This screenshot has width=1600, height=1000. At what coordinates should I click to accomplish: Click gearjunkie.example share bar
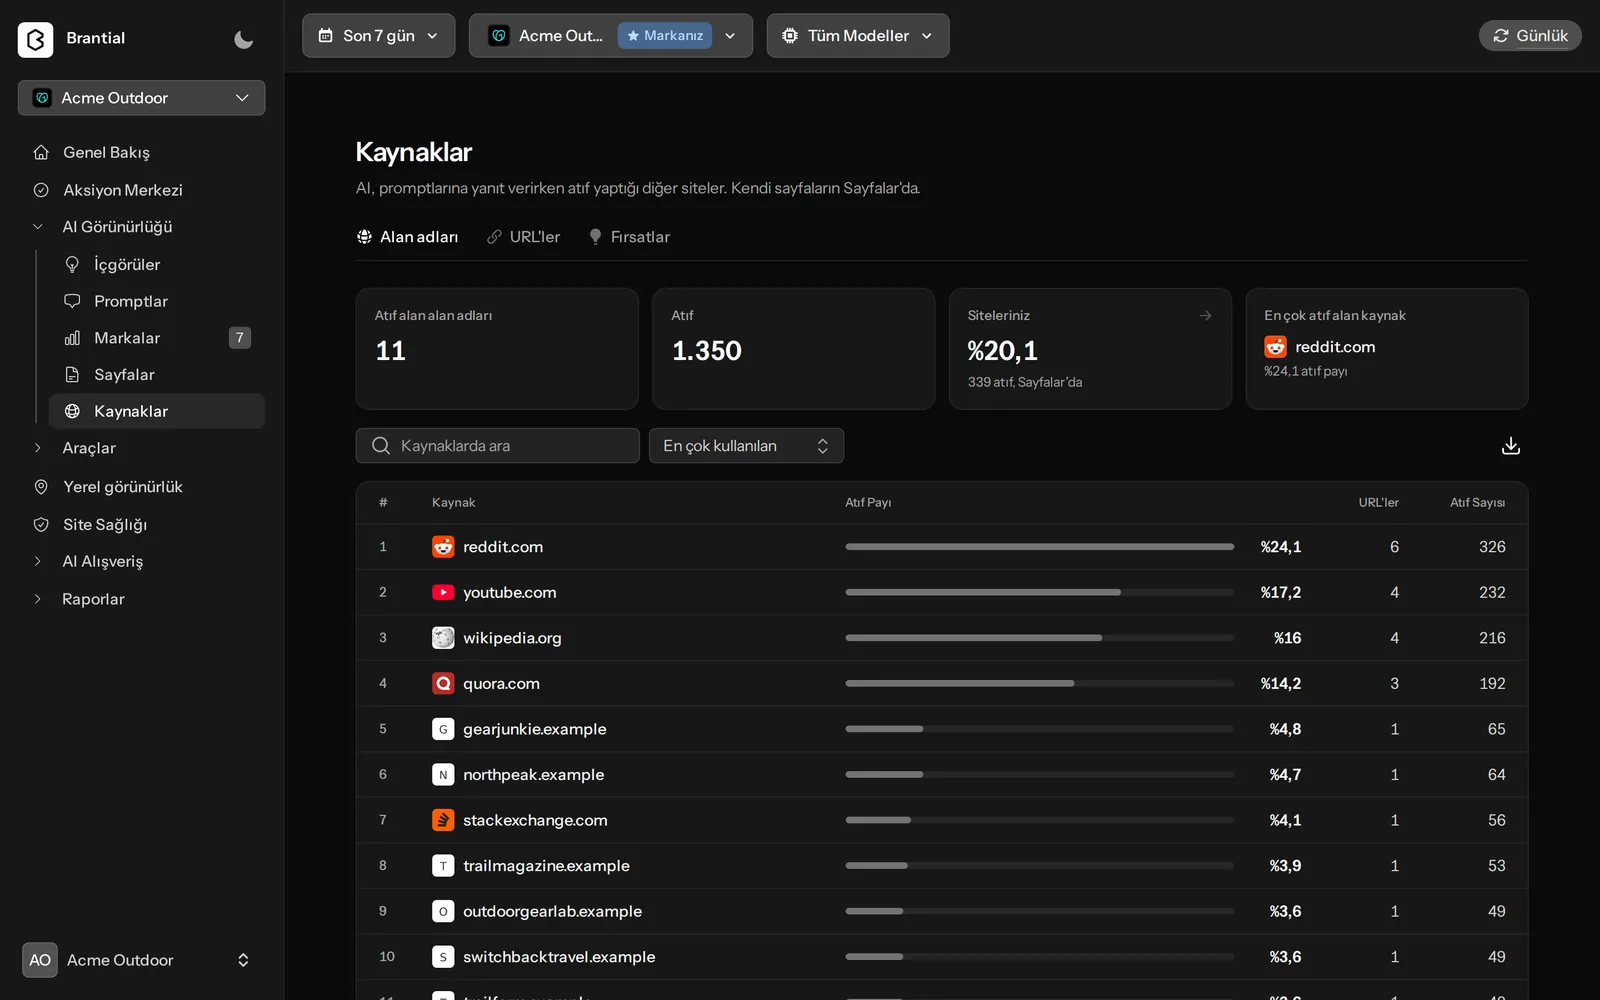(x=1039, y=729)
